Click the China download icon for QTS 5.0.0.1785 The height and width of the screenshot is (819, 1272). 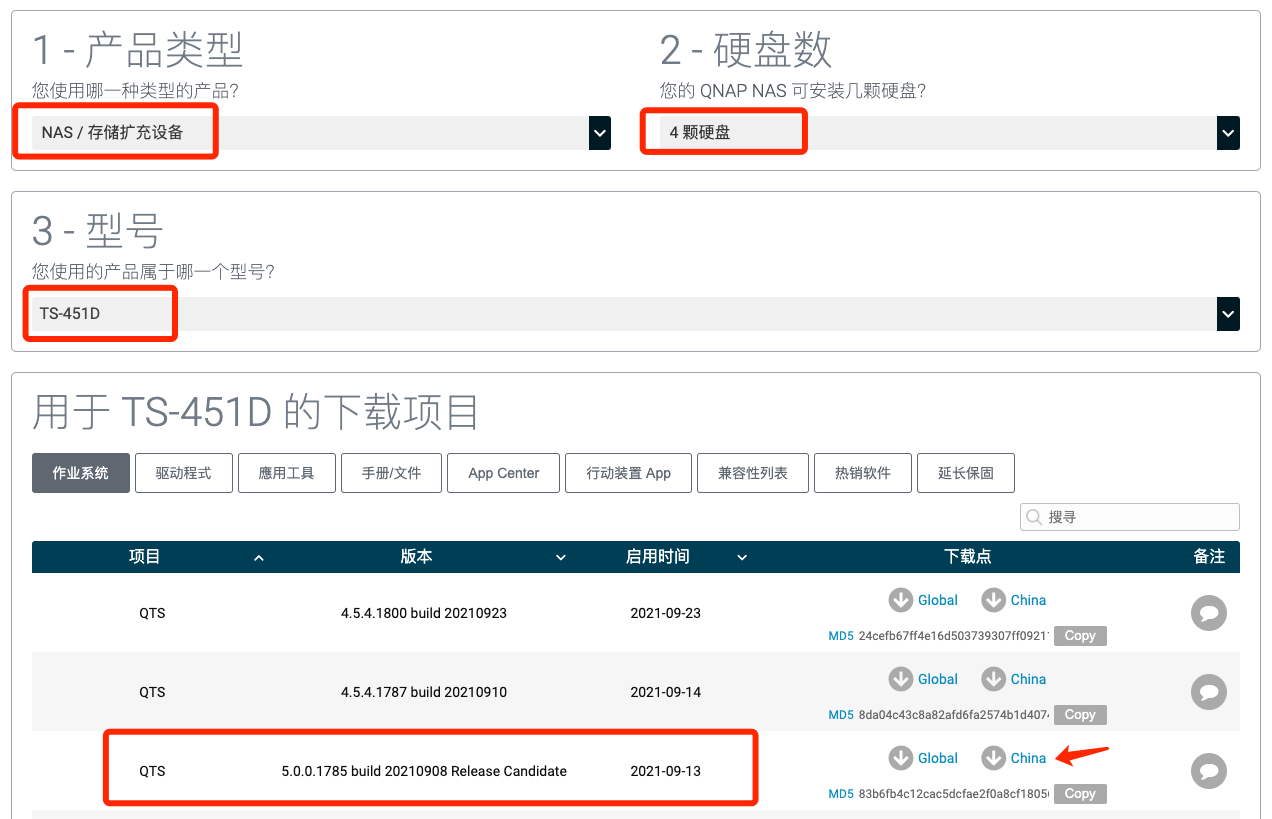(x=993, y=758)
